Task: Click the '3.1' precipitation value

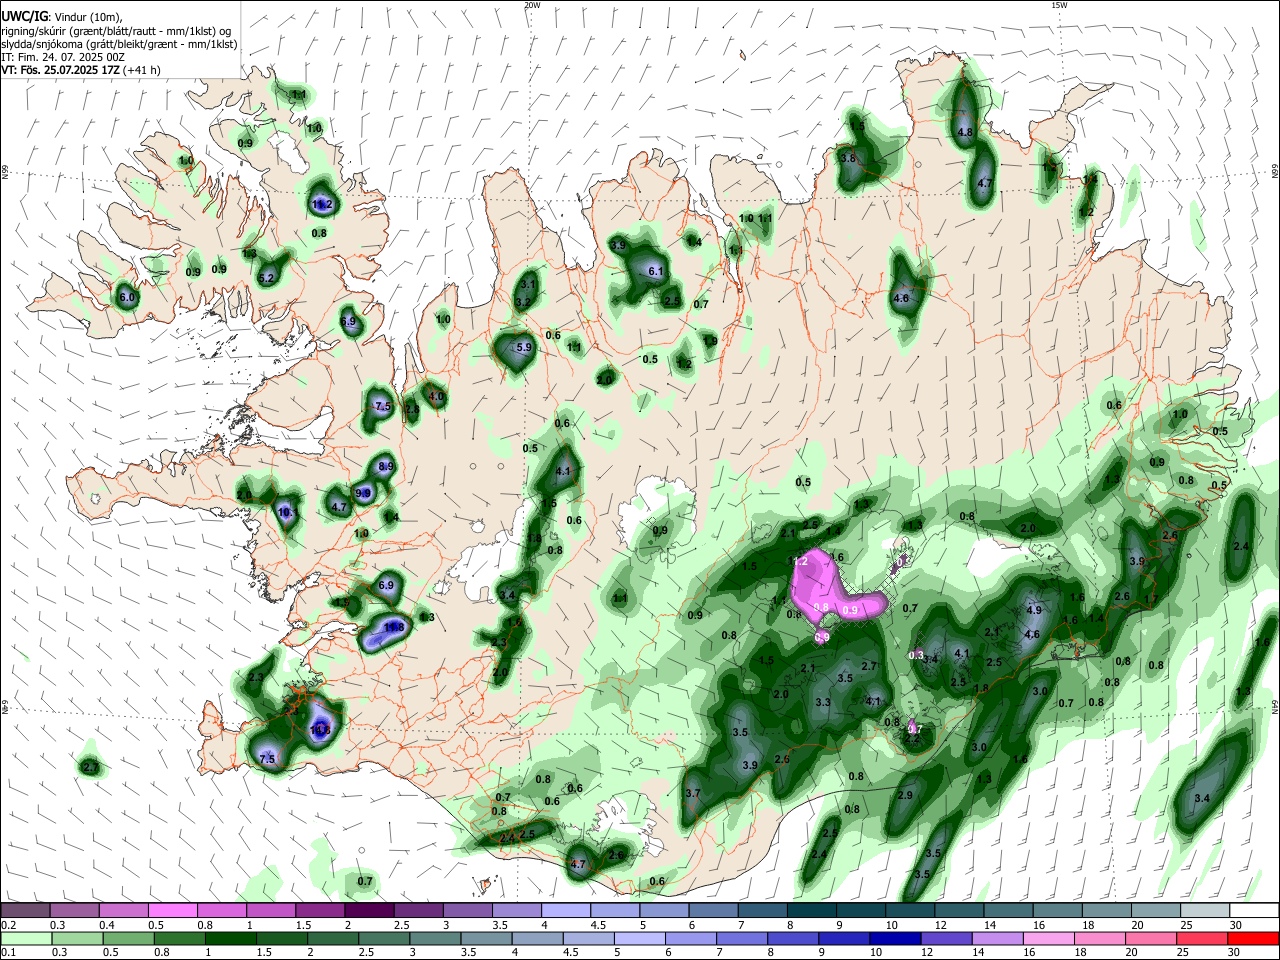Action: point(528,285)
